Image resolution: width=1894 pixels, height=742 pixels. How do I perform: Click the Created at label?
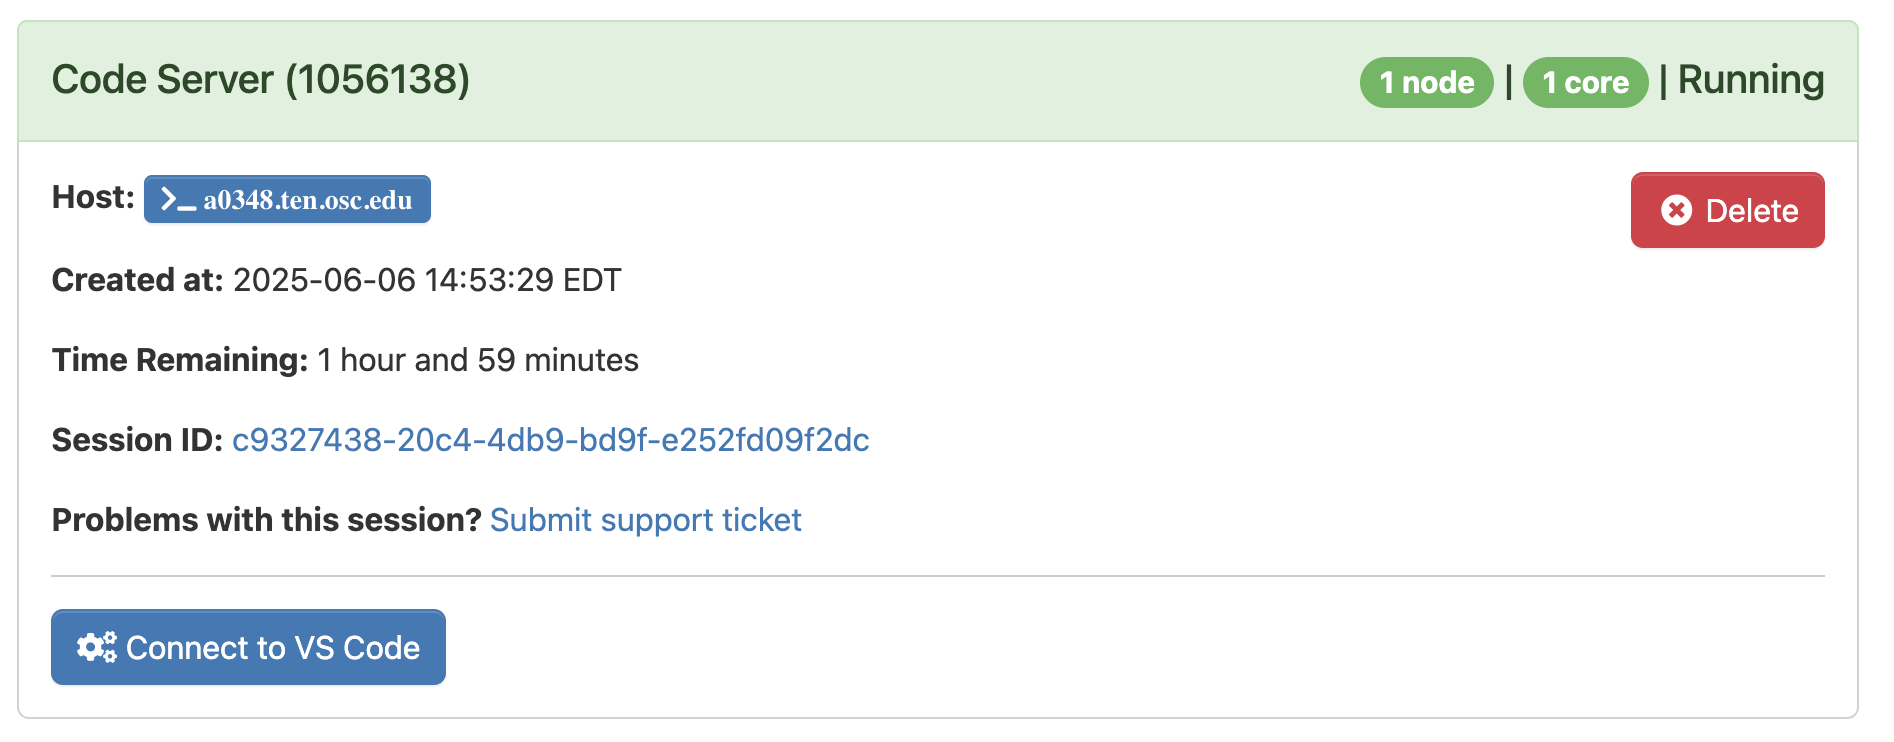point(138,280)
